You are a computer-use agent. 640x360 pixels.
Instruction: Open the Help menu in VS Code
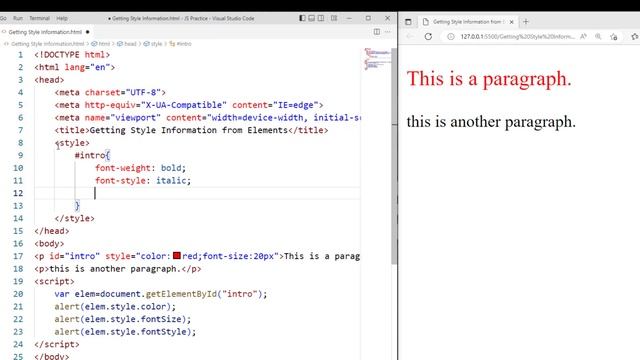coord(62,18)
